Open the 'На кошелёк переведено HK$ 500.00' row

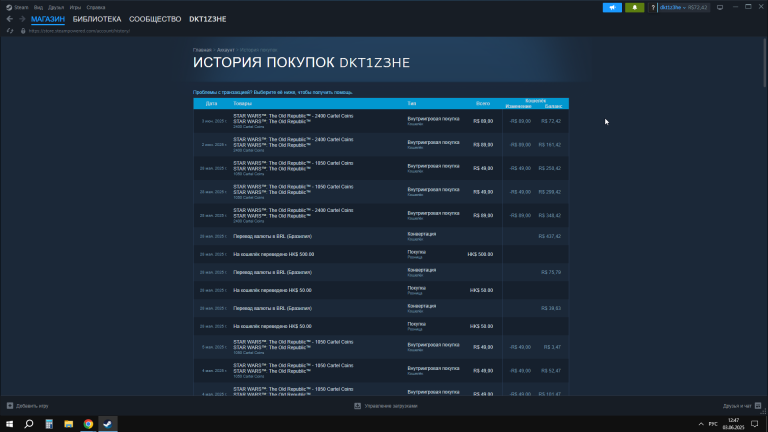pos(381,254)
